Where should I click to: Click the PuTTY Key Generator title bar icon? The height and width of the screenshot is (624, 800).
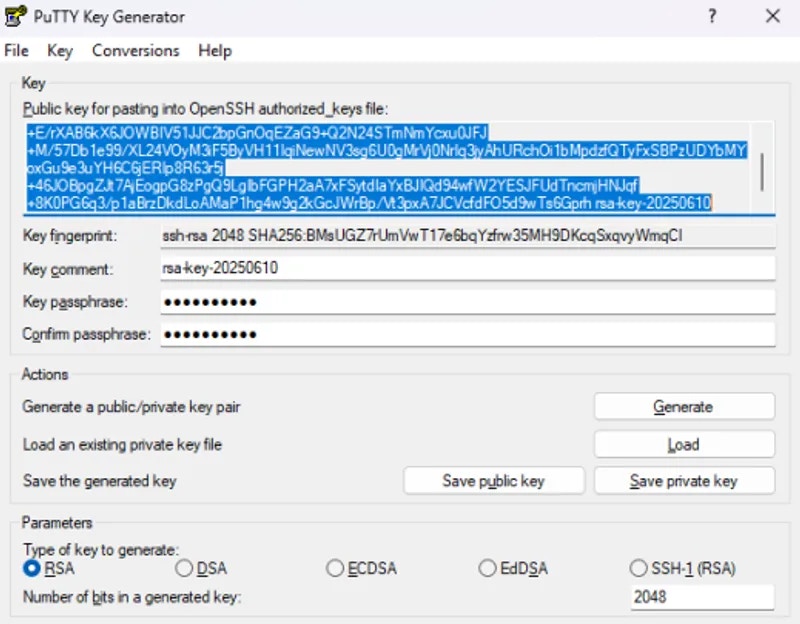(17, 16)
